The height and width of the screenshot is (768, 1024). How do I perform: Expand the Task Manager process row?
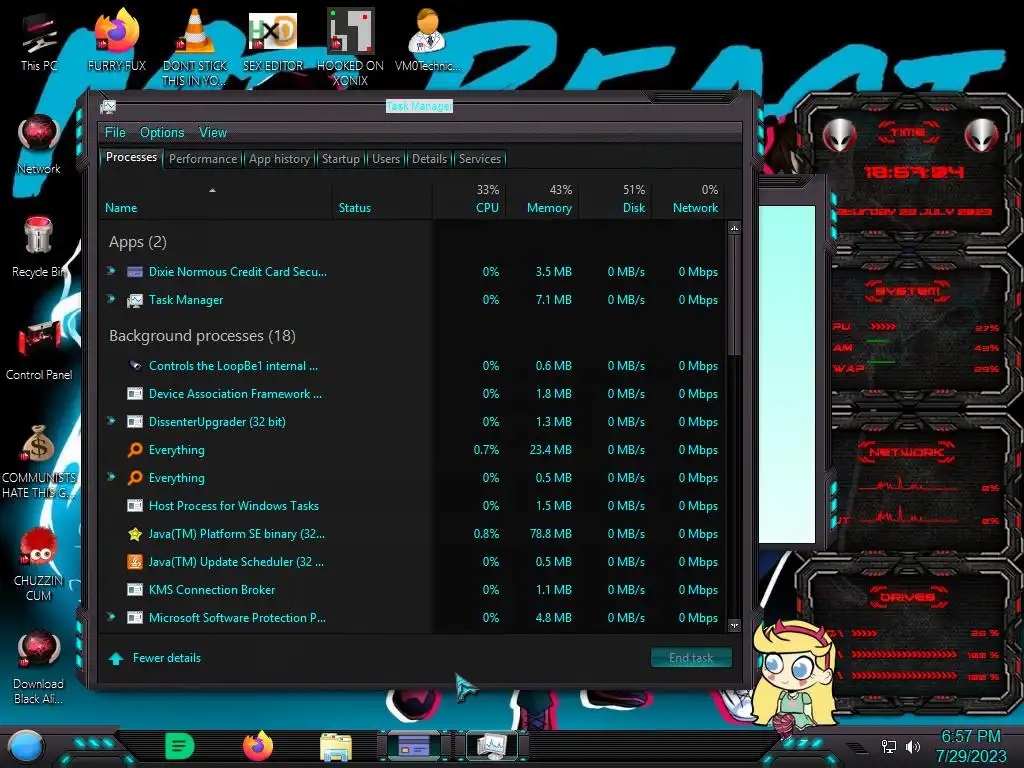click(x=112, y=299)
